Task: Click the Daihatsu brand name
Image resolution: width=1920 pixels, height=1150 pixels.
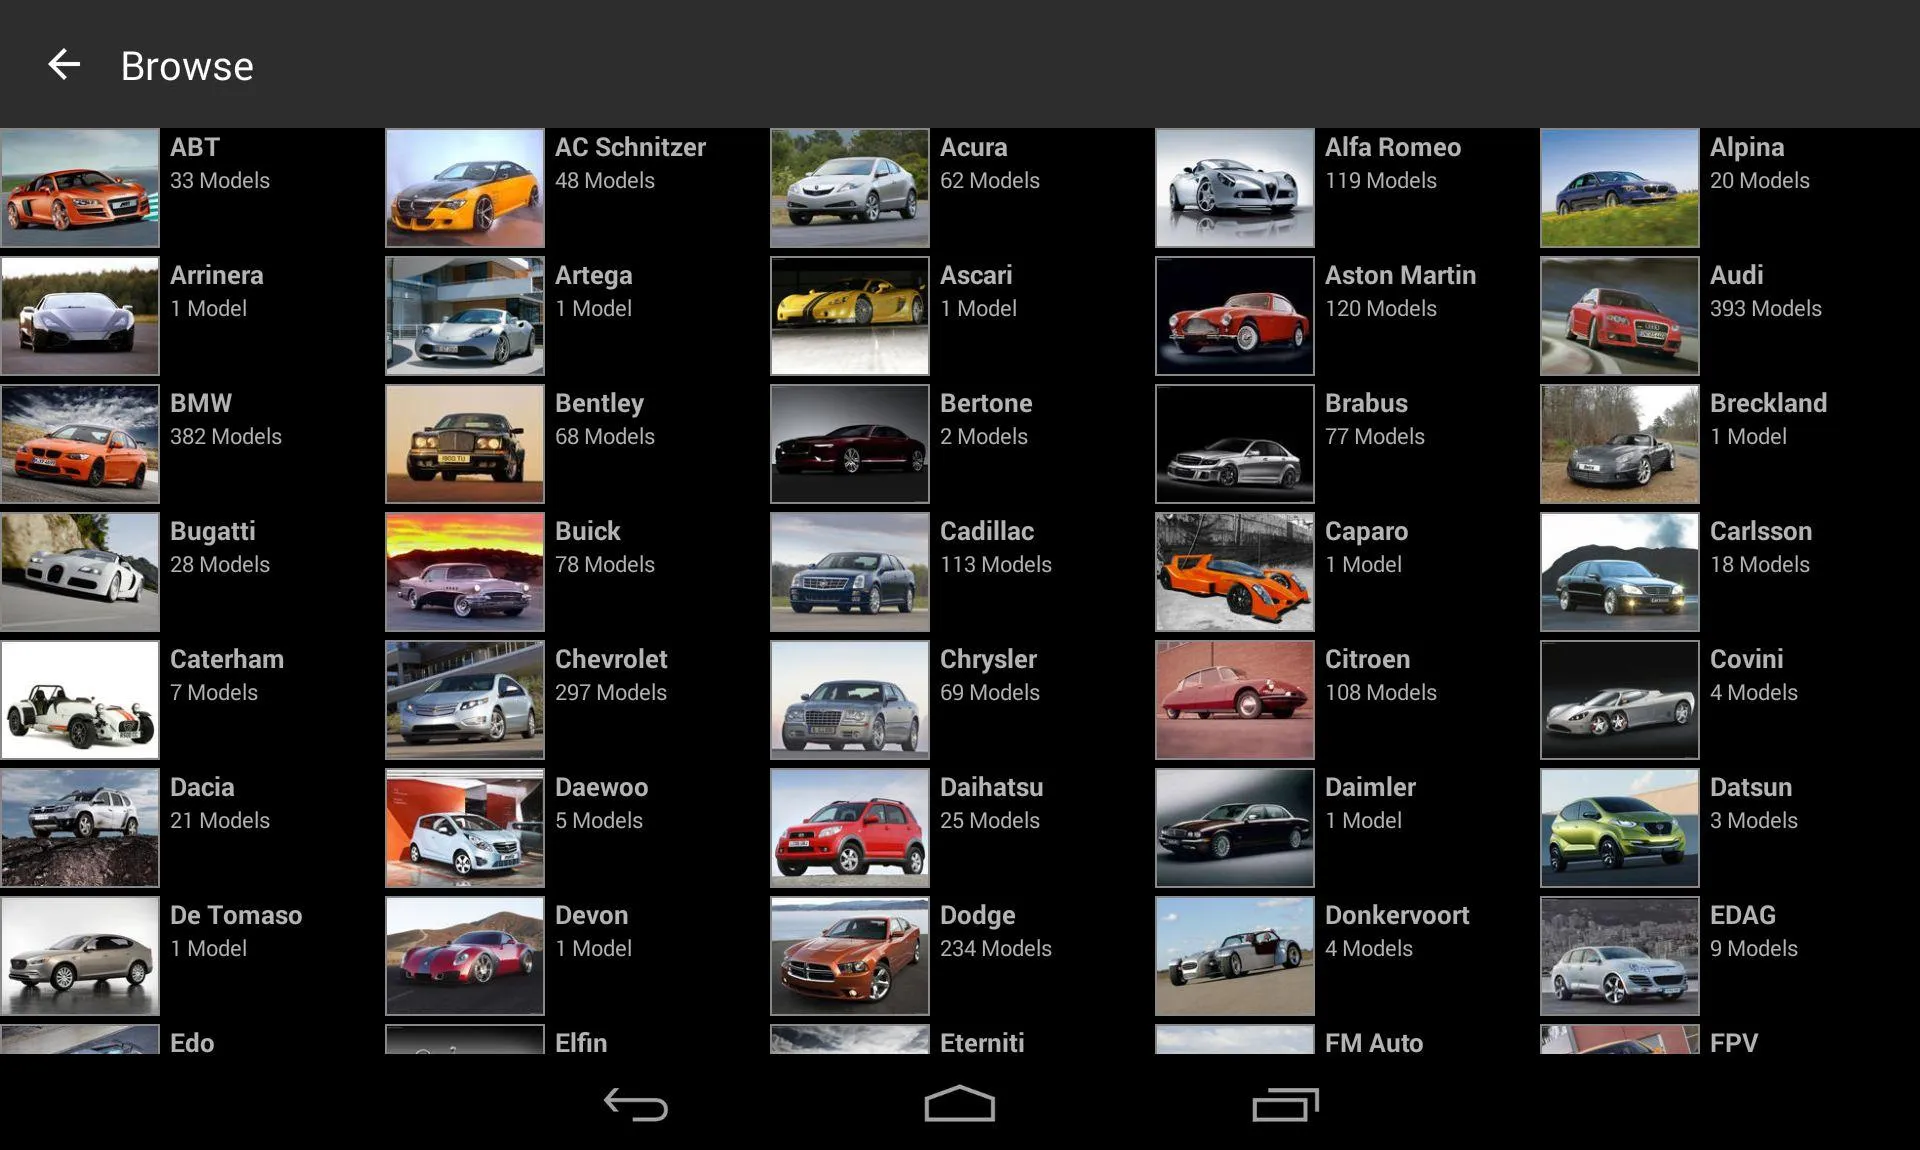Action: coord(991,787)
